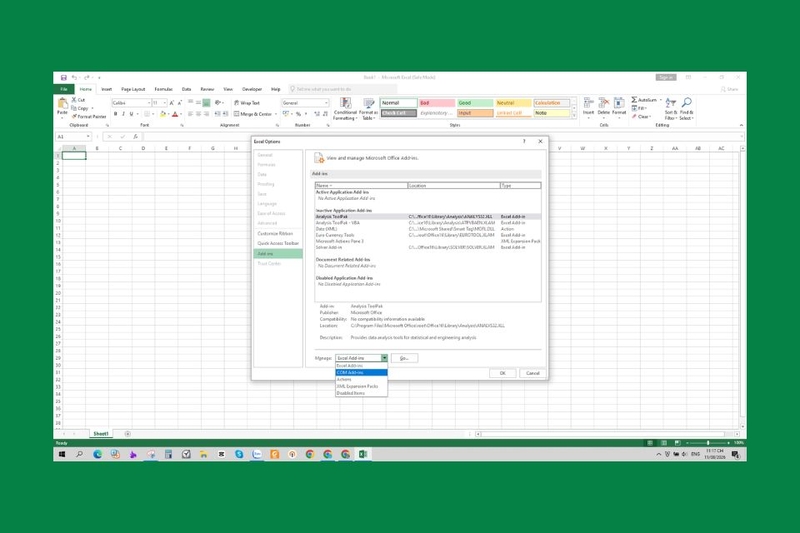Click the Excel icon in Windows taskbar
Viewport: 800px width, 533px height.
point(363,454)
